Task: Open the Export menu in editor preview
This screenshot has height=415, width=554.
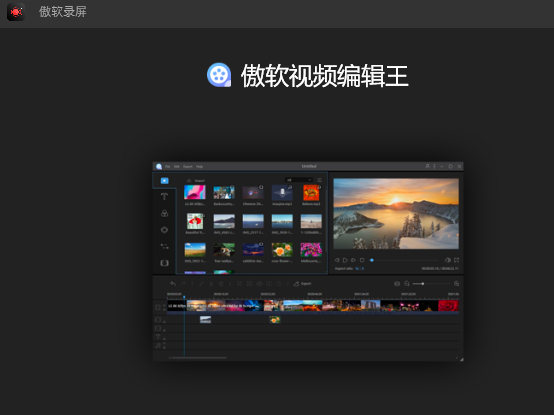Action: 188,166
